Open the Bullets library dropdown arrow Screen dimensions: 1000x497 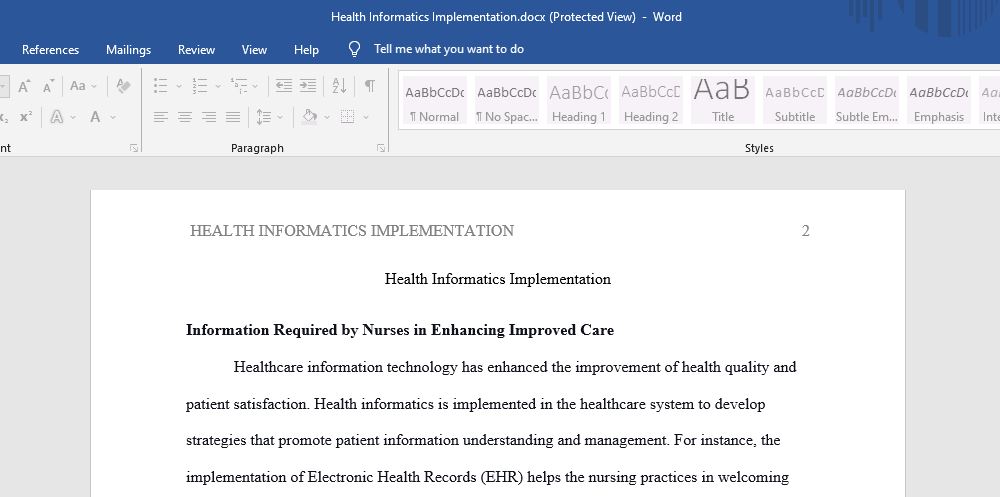(x=179, y=86)
